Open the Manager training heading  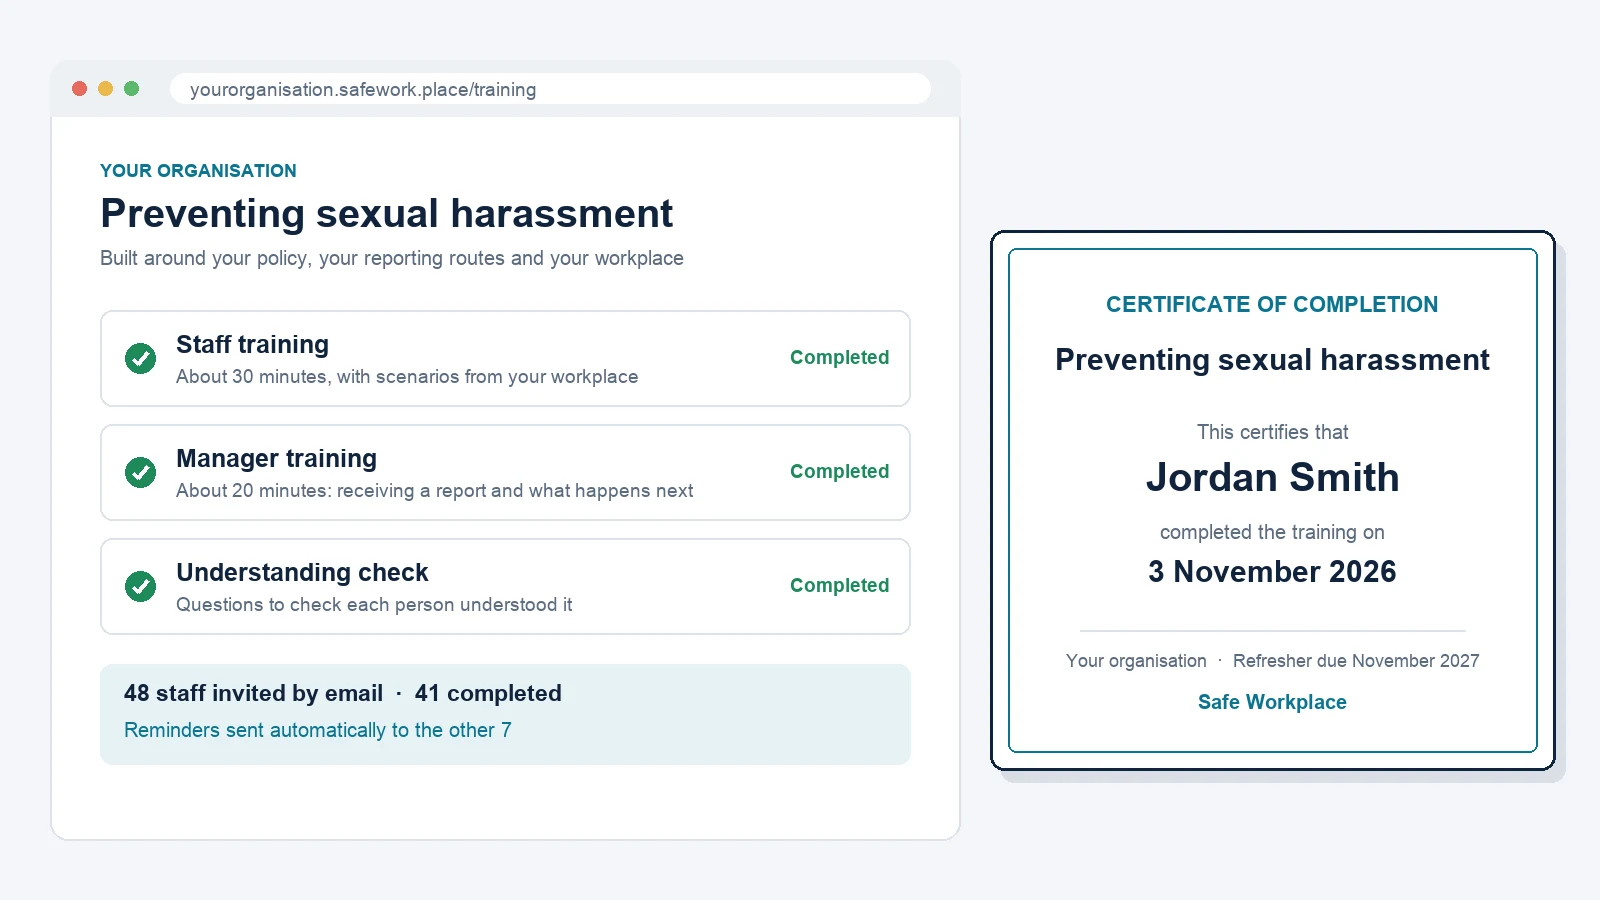click(276, 459)
